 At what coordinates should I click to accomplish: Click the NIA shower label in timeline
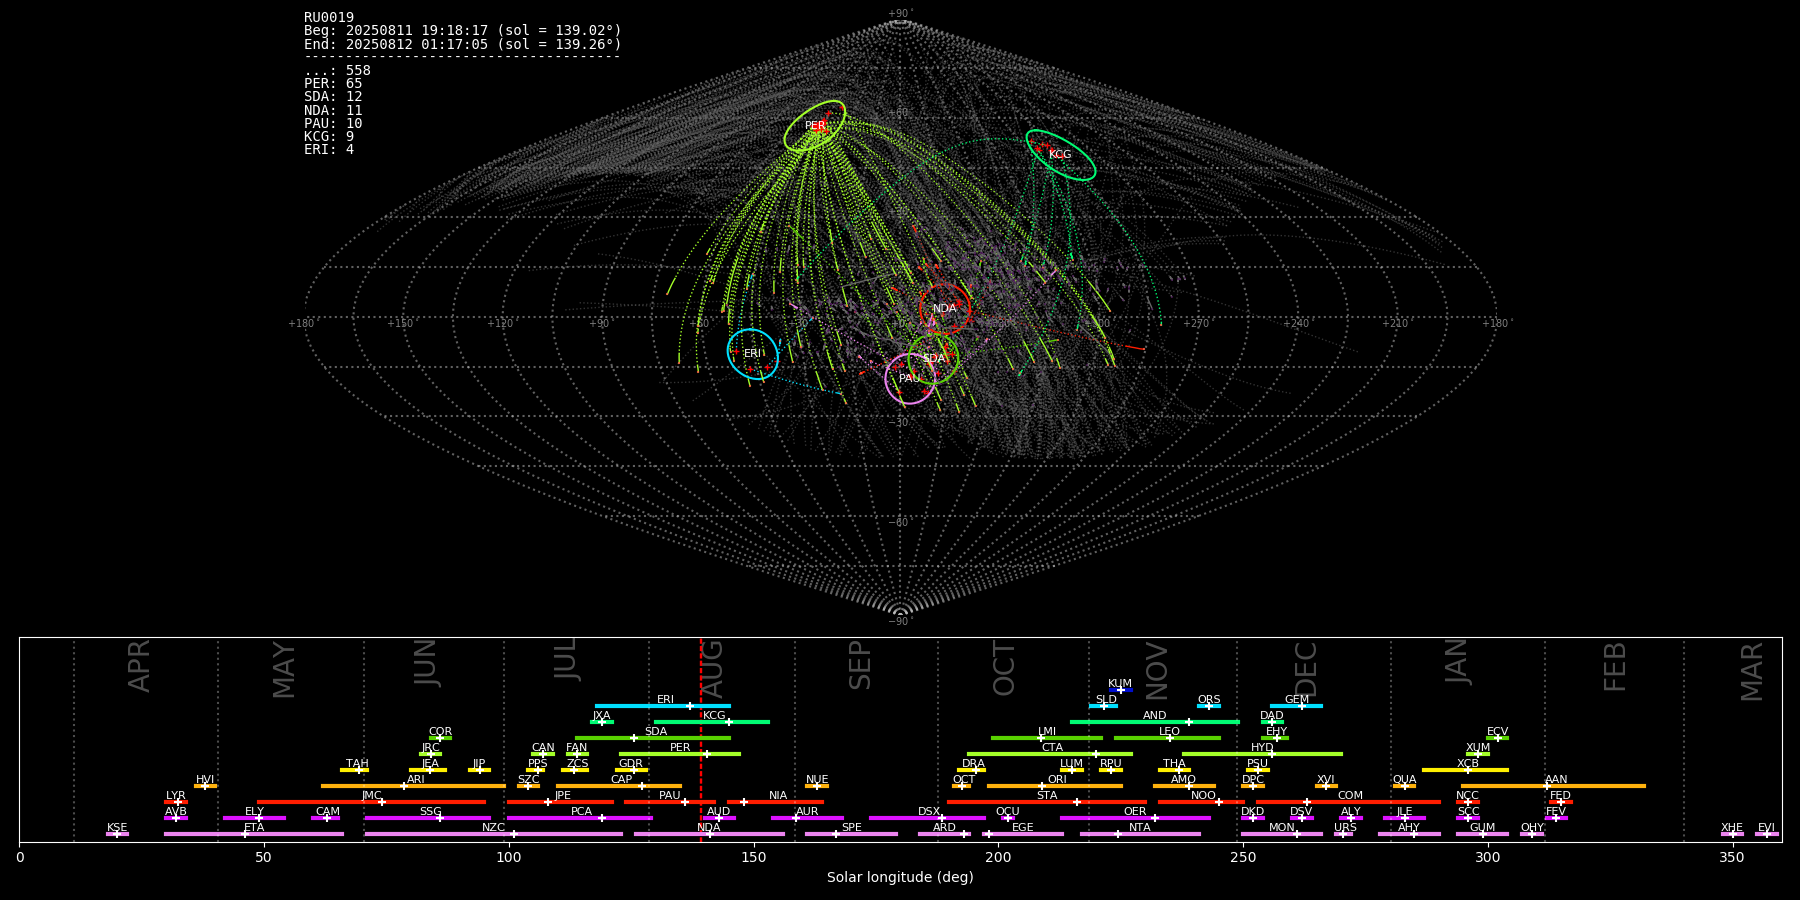(x=778, y=796)
